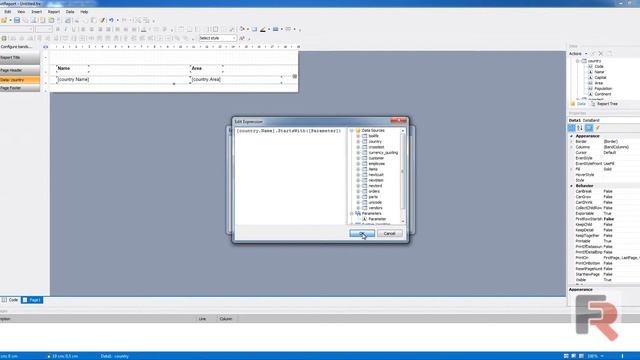Select the Page Footer band
This screenshot has height=360, width=640.
[x=20, y=88]
